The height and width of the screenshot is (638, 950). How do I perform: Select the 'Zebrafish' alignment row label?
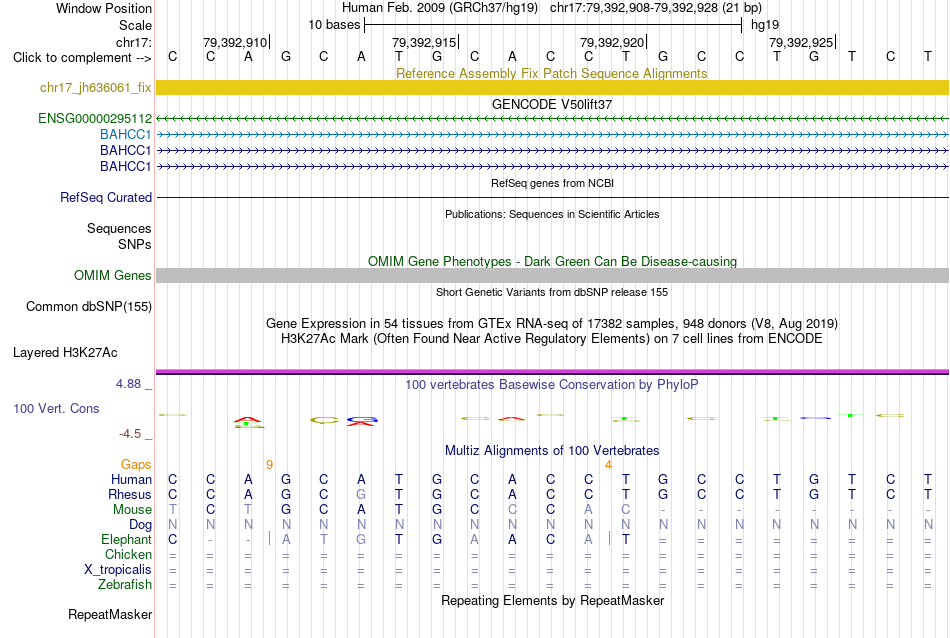(x=125, y=585)
